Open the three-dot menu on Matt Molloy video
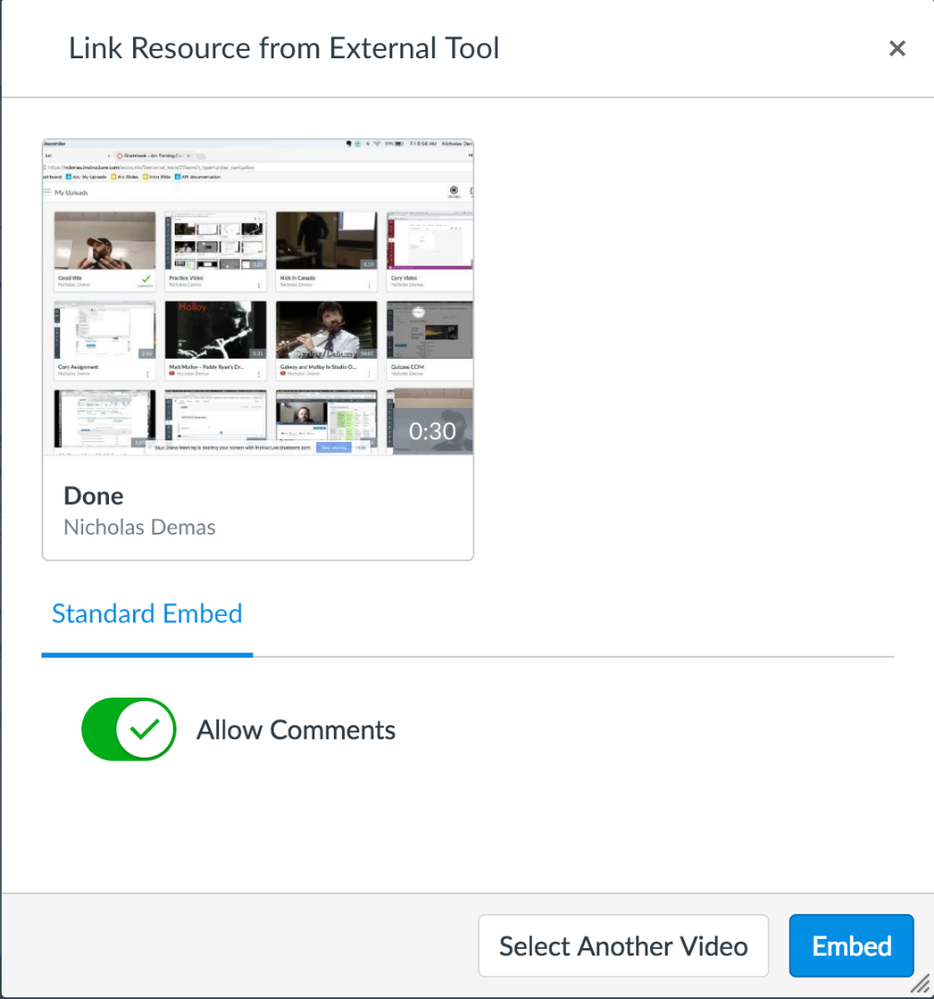934x999 pixels. pyautogui.click(x=259, y=374)
